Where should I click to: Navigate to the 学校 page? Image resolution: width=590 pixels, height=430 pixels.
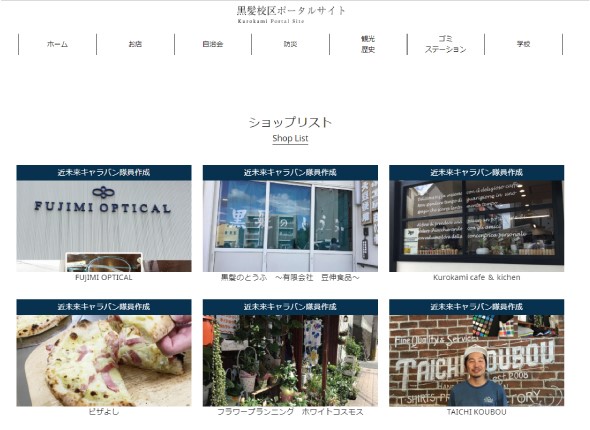523,44
